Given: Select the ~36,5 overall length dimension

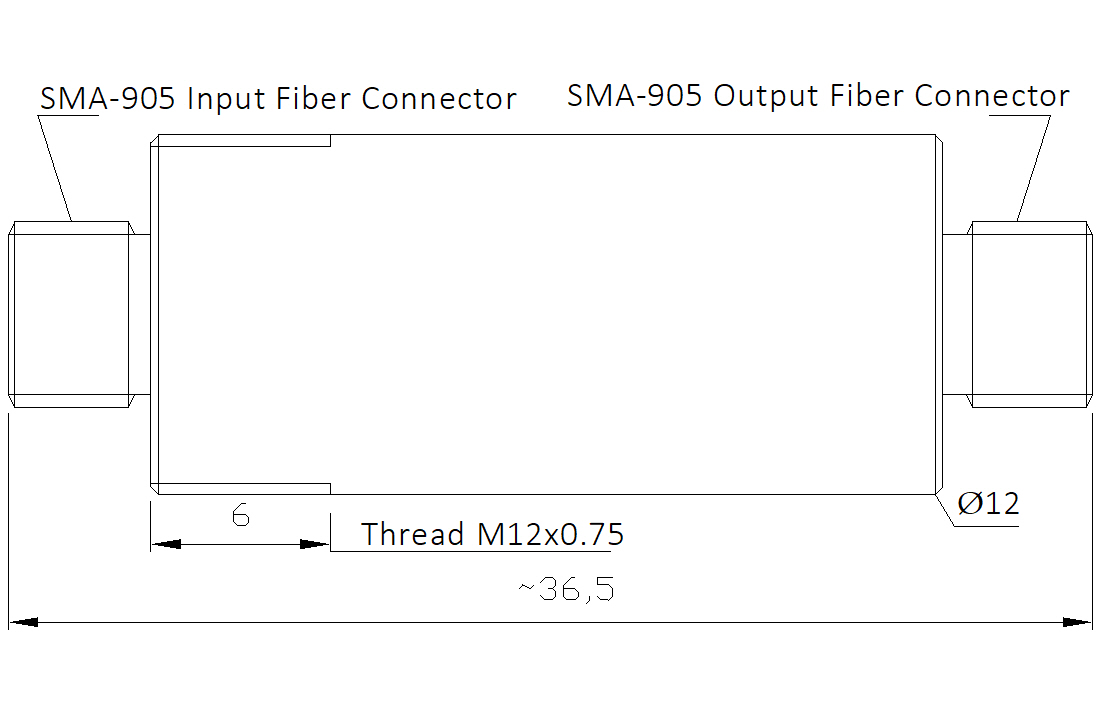Looking at the screenshot, I should pyautogui.click(x=566, y=589).
